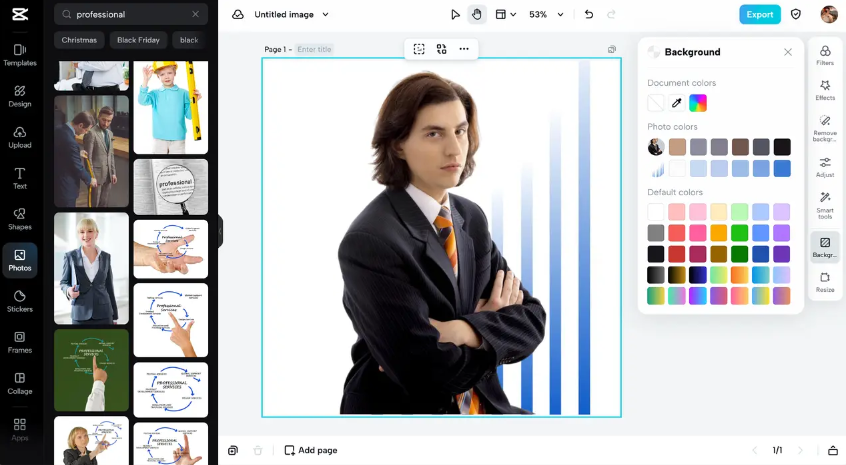846x465 pixels.
Task: Open the 53% zoom dropdown
Action: pyautogui.click(x=561, y=15)
